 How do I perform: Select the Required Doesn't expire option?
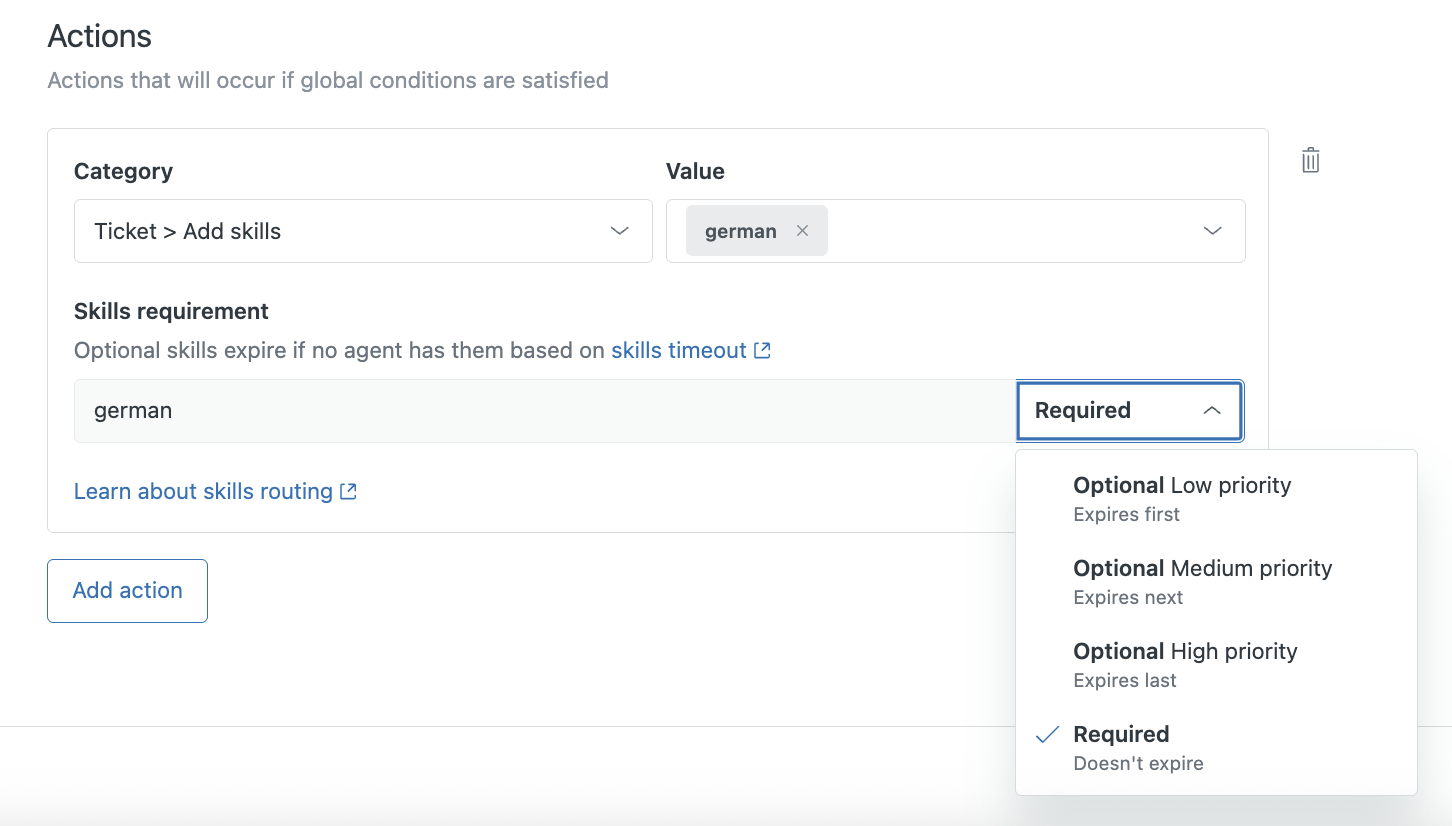pos(1137,747)
